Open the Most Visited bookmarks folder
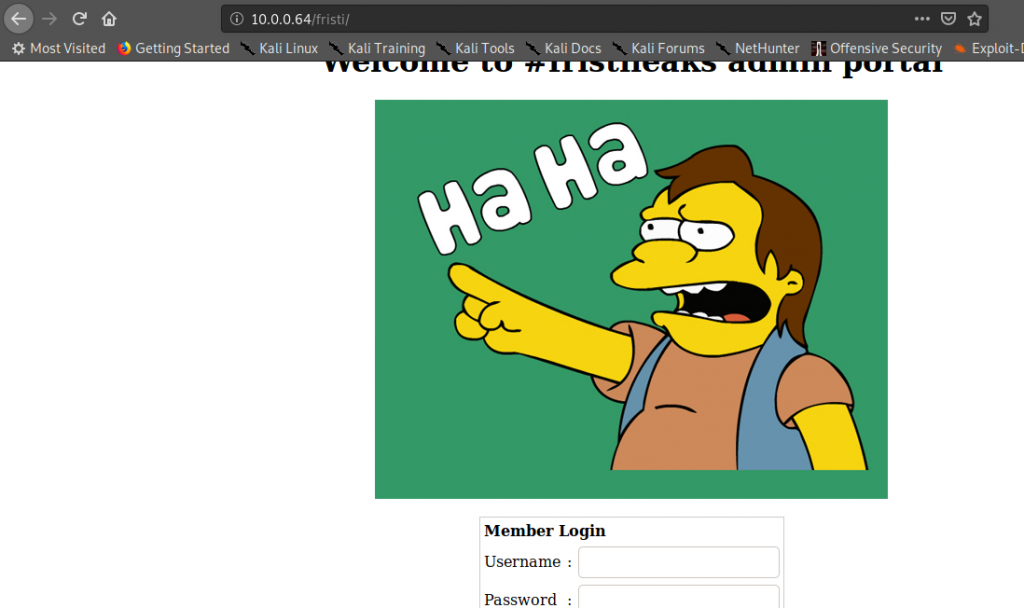The height and width of the screenshot is (608, 1024). [x=58, y=48]
